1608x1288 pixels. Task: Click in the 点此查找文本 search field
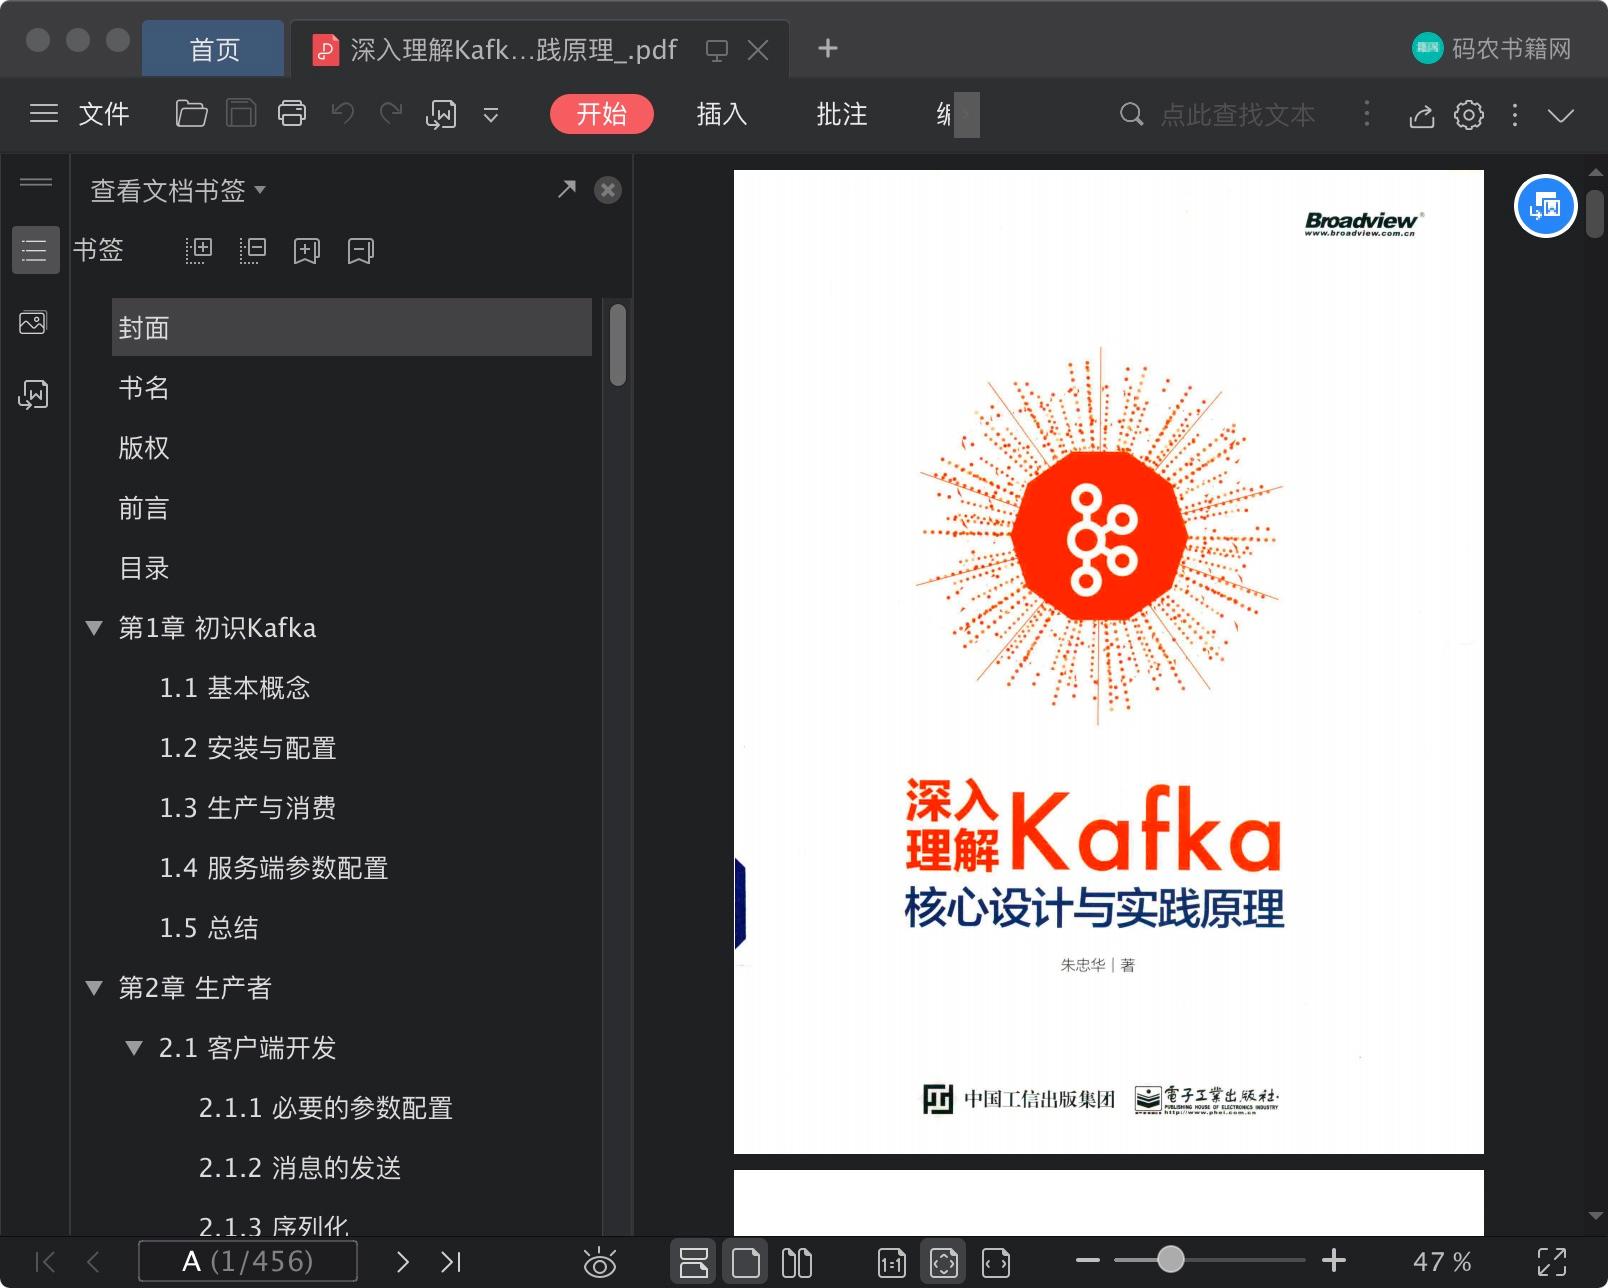tap(1238, 115)
